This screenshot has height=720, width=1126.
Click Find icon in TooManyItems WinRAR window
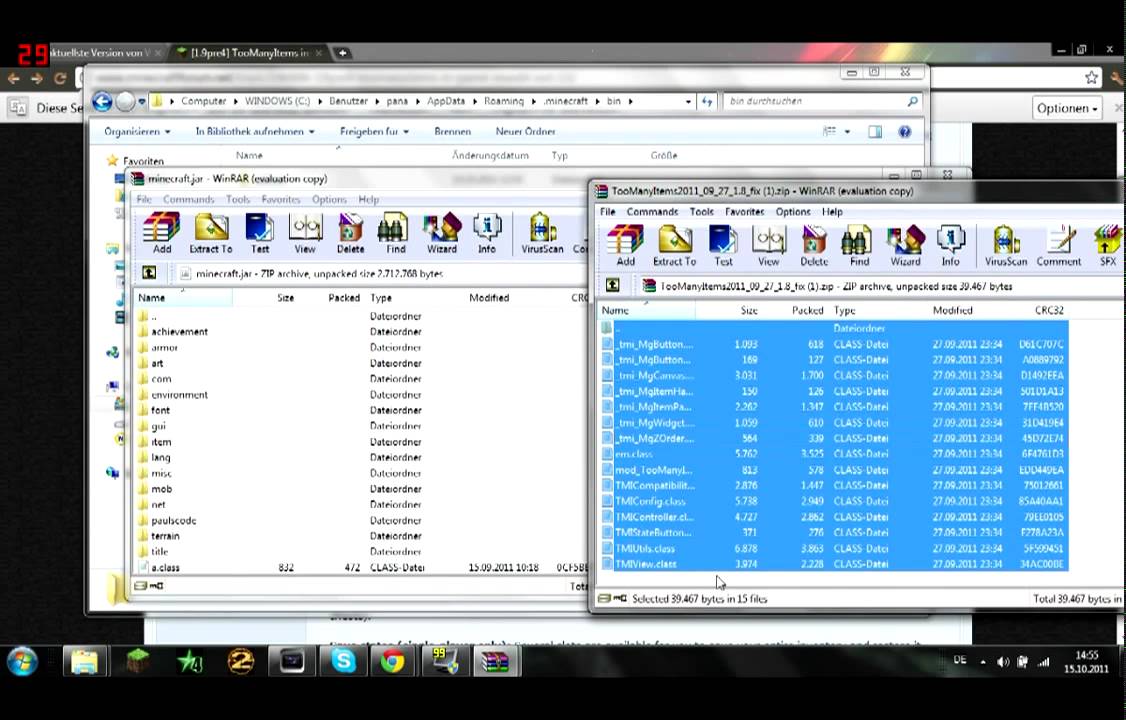[859, 246]
